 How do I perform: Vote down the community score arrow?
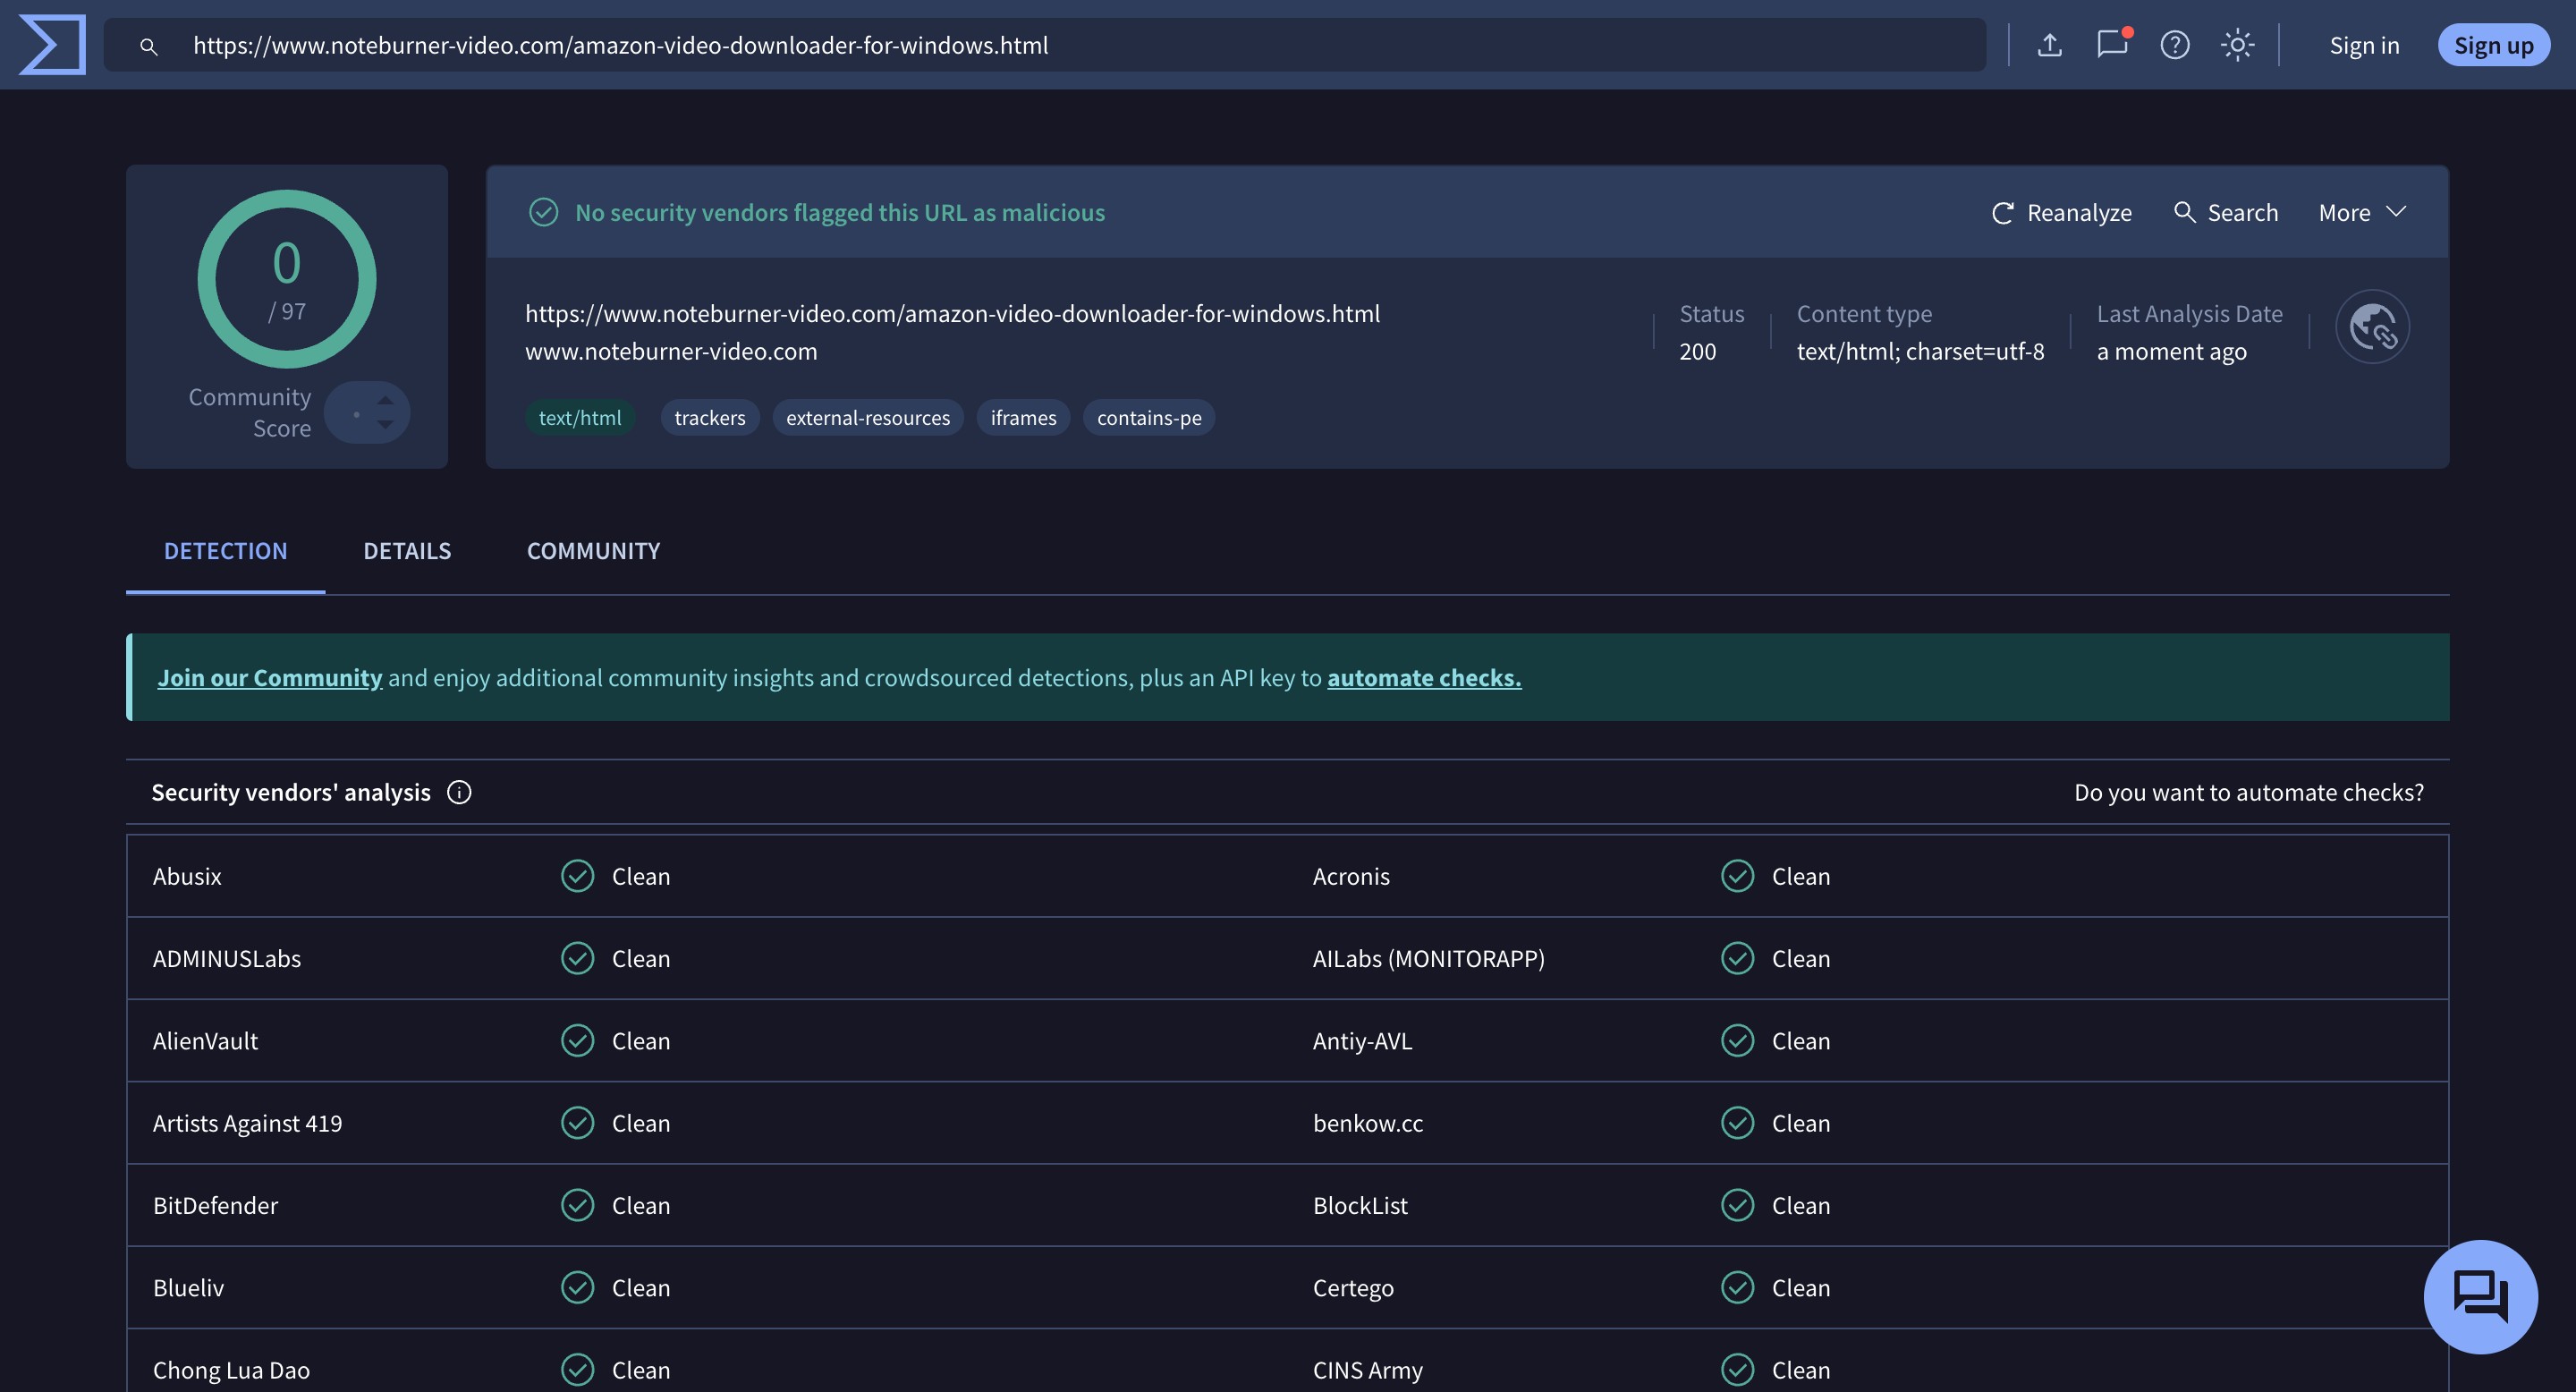point(385,425)
